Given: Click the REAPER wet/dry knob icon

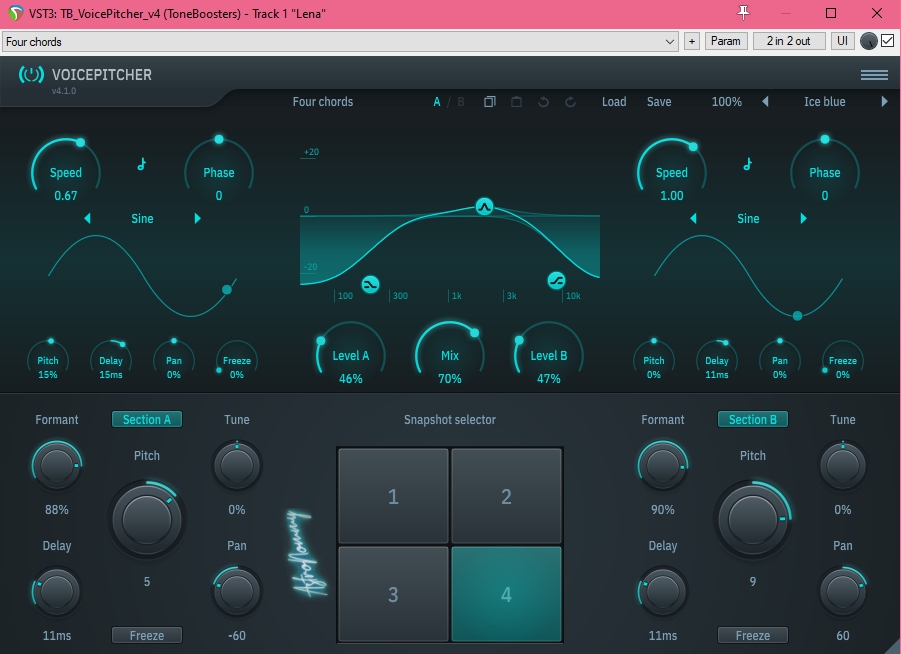Looking at the screenshot, I should click(x=868, y=41).
